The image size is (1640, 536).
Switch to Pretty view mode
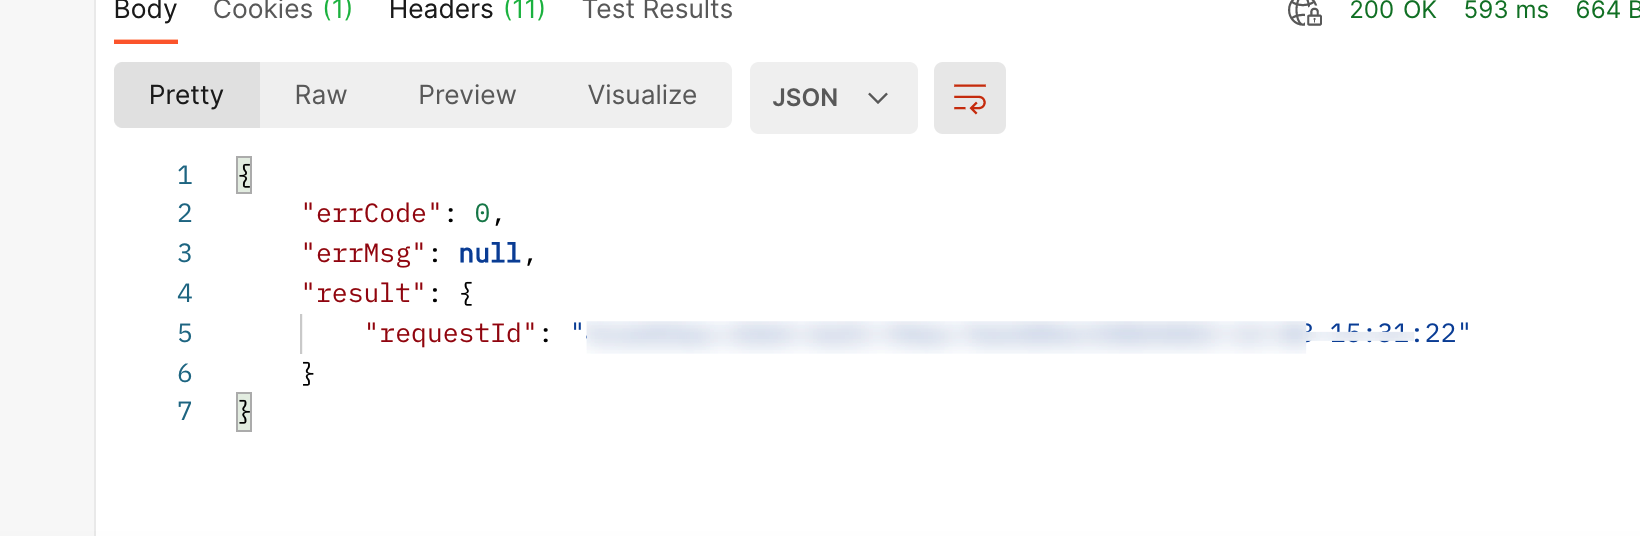click(x=186, y=95)
